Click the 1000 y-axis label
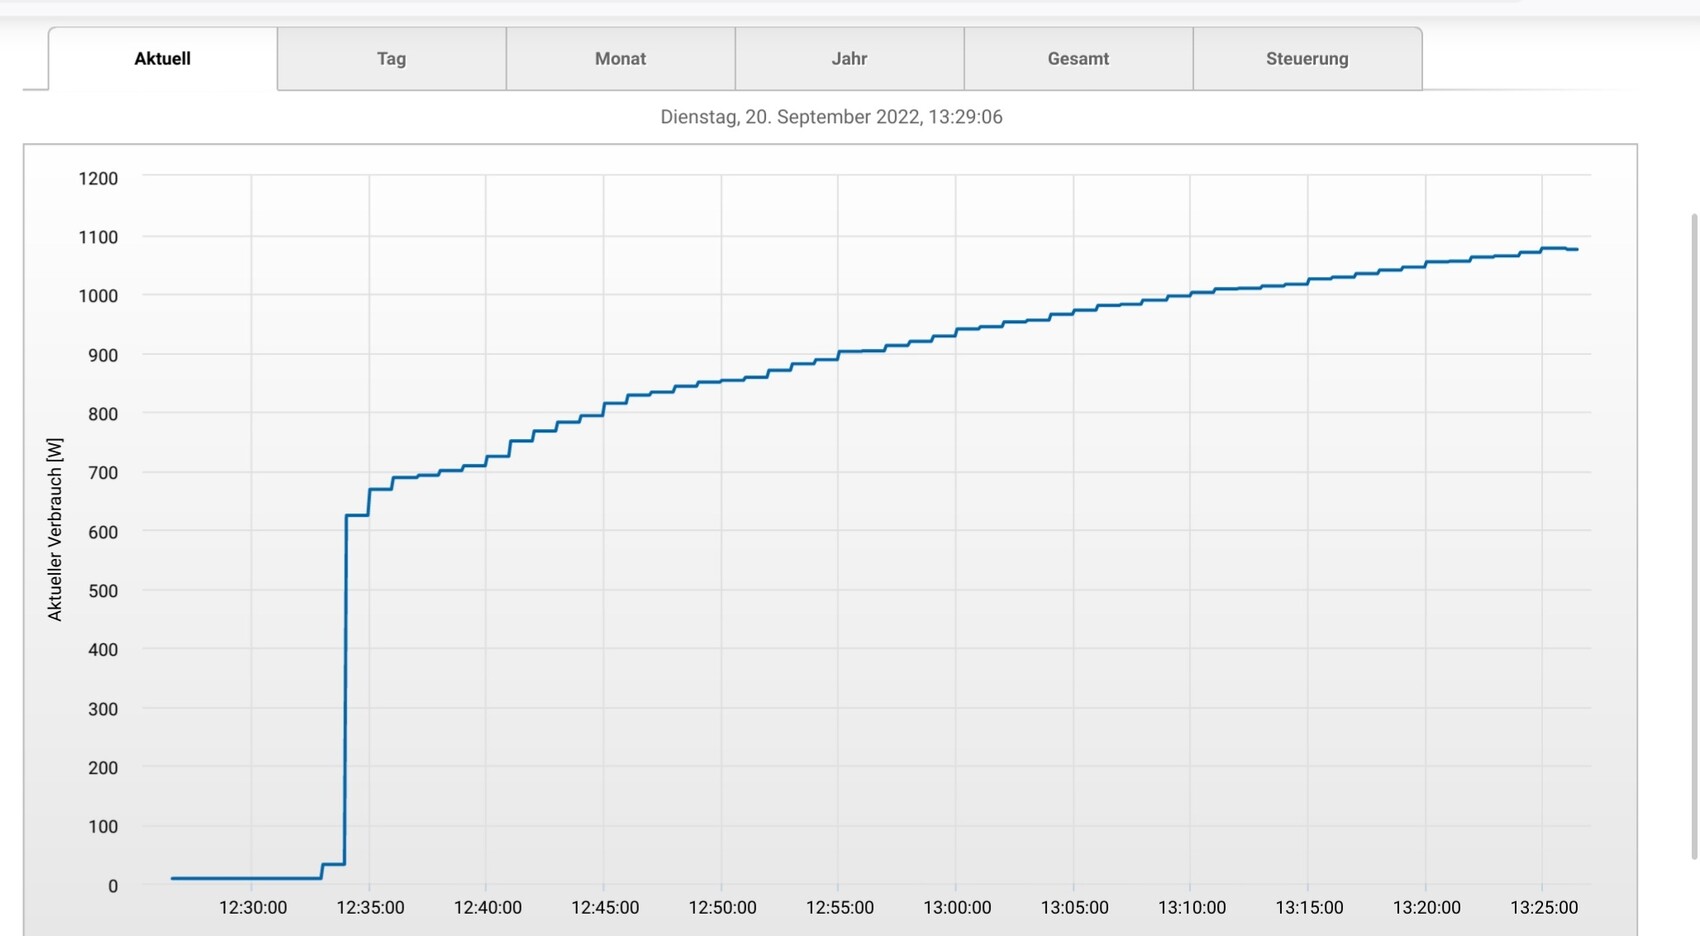Screen dimensions: 1700x936 [x=98, y=296]
